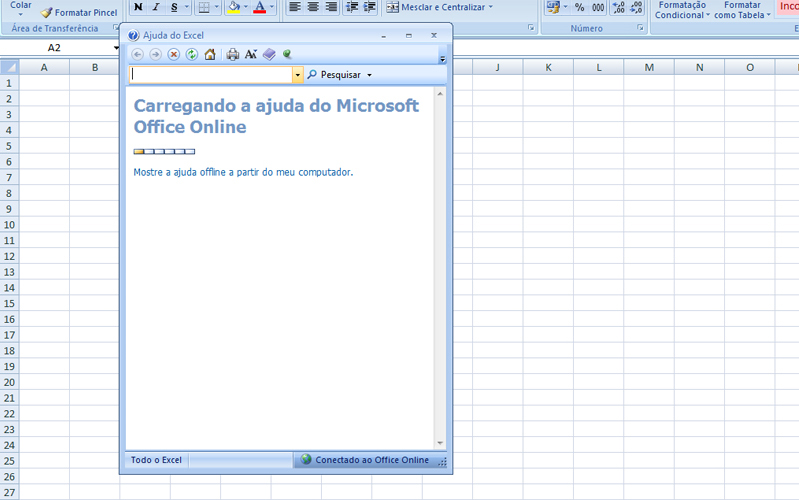The width and height of the screenshot is (799, 500).
Task: Open Número group dialog launcher
Action: pyautogui.click(x=640, y=28)
